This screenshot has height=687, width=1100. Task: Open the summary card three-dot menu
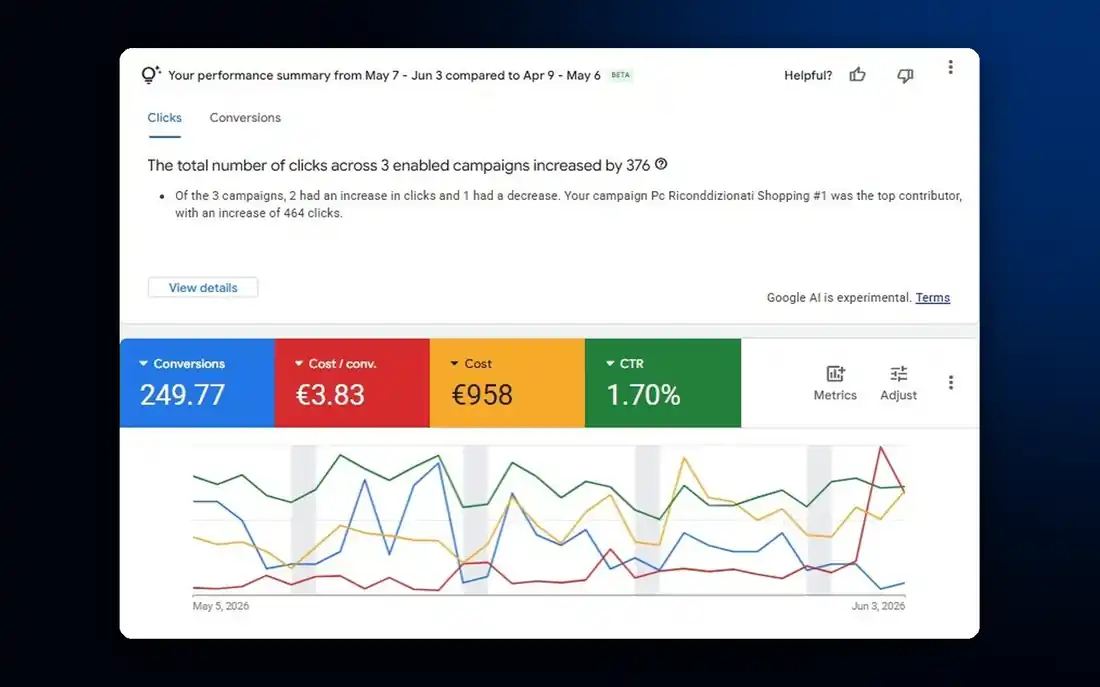tap(951, 67)
